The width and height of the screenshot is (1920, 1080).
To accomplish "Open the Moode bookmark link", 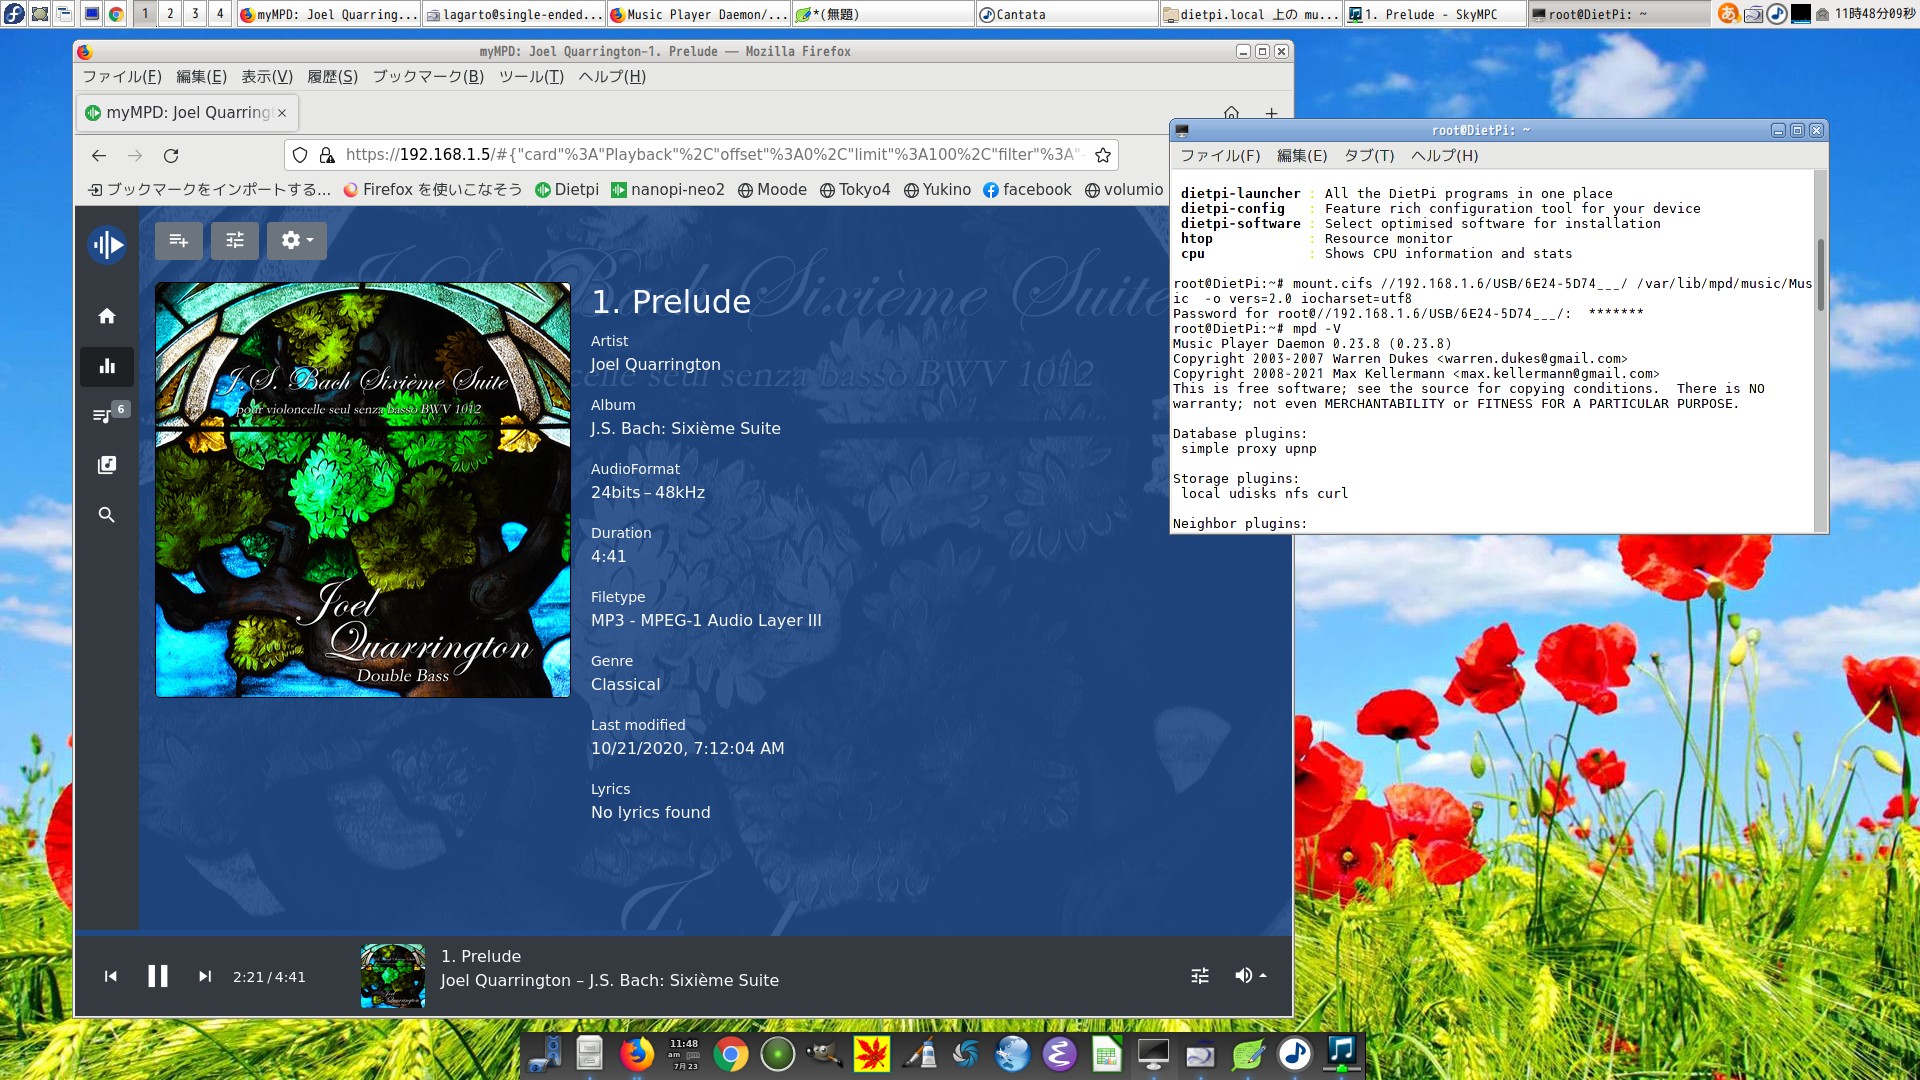I will [x=772, y=190].
